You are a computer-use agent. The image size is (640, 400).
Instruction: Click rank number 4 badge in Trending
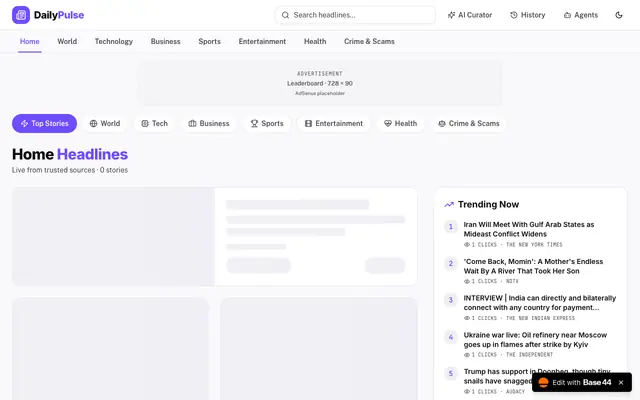451,337
